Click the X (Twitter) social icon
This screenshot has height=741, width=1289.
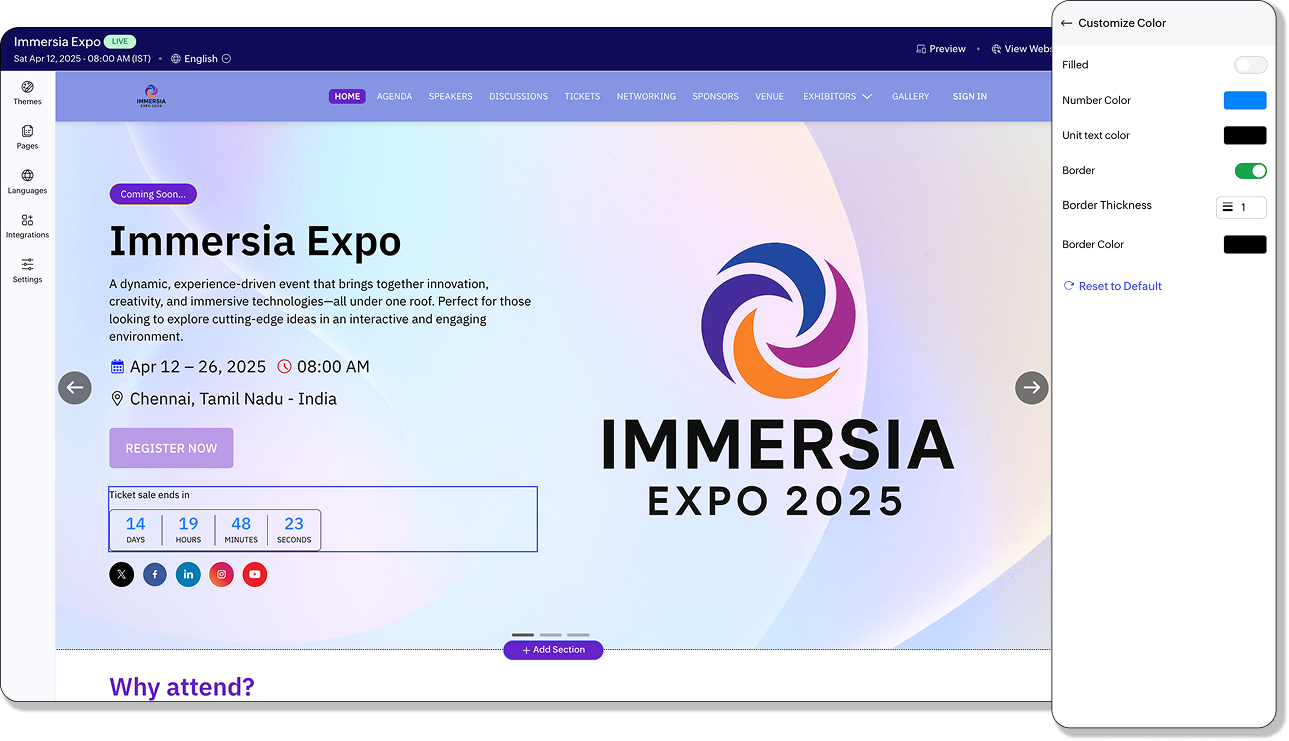pos(121,574)
